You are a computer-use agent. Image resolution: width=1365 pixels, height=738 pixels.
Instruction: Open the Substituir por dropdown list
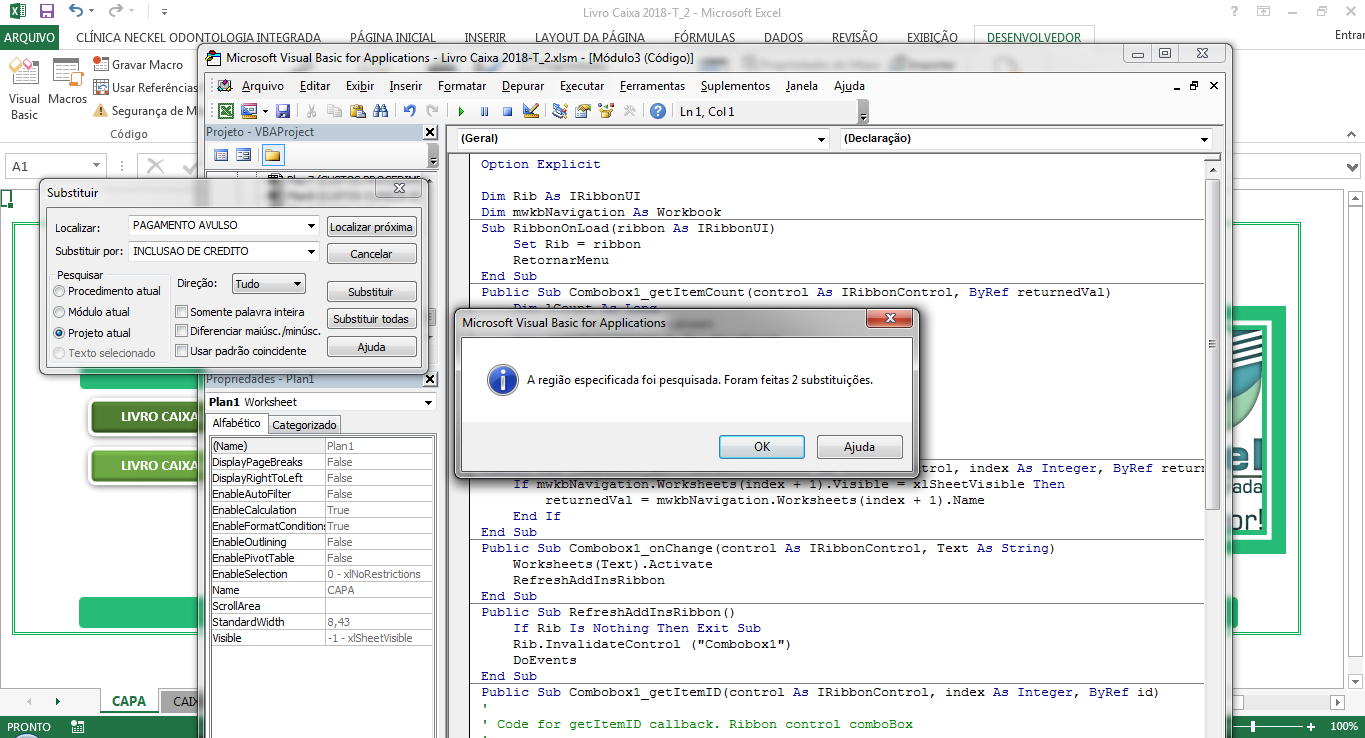[x=311, y=251]
